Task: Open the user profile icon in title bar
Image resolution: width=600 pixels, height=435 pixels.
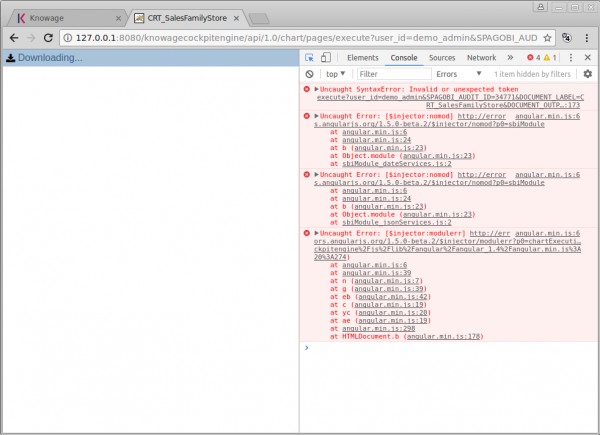Action: [x=541, y=7]
